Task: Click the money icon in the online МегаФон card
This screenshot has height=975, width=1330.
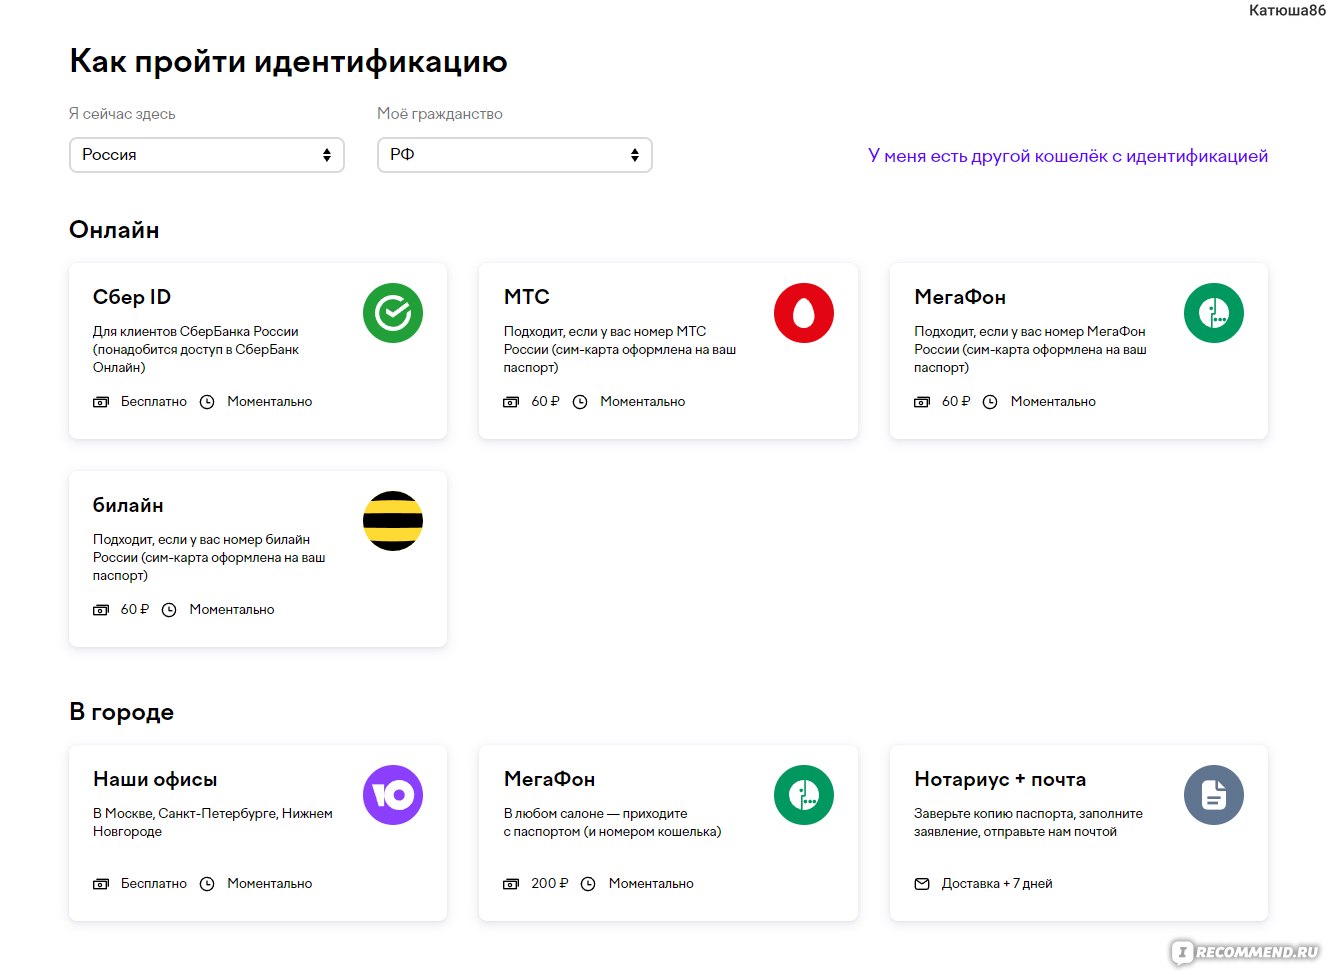Action: 922,402
